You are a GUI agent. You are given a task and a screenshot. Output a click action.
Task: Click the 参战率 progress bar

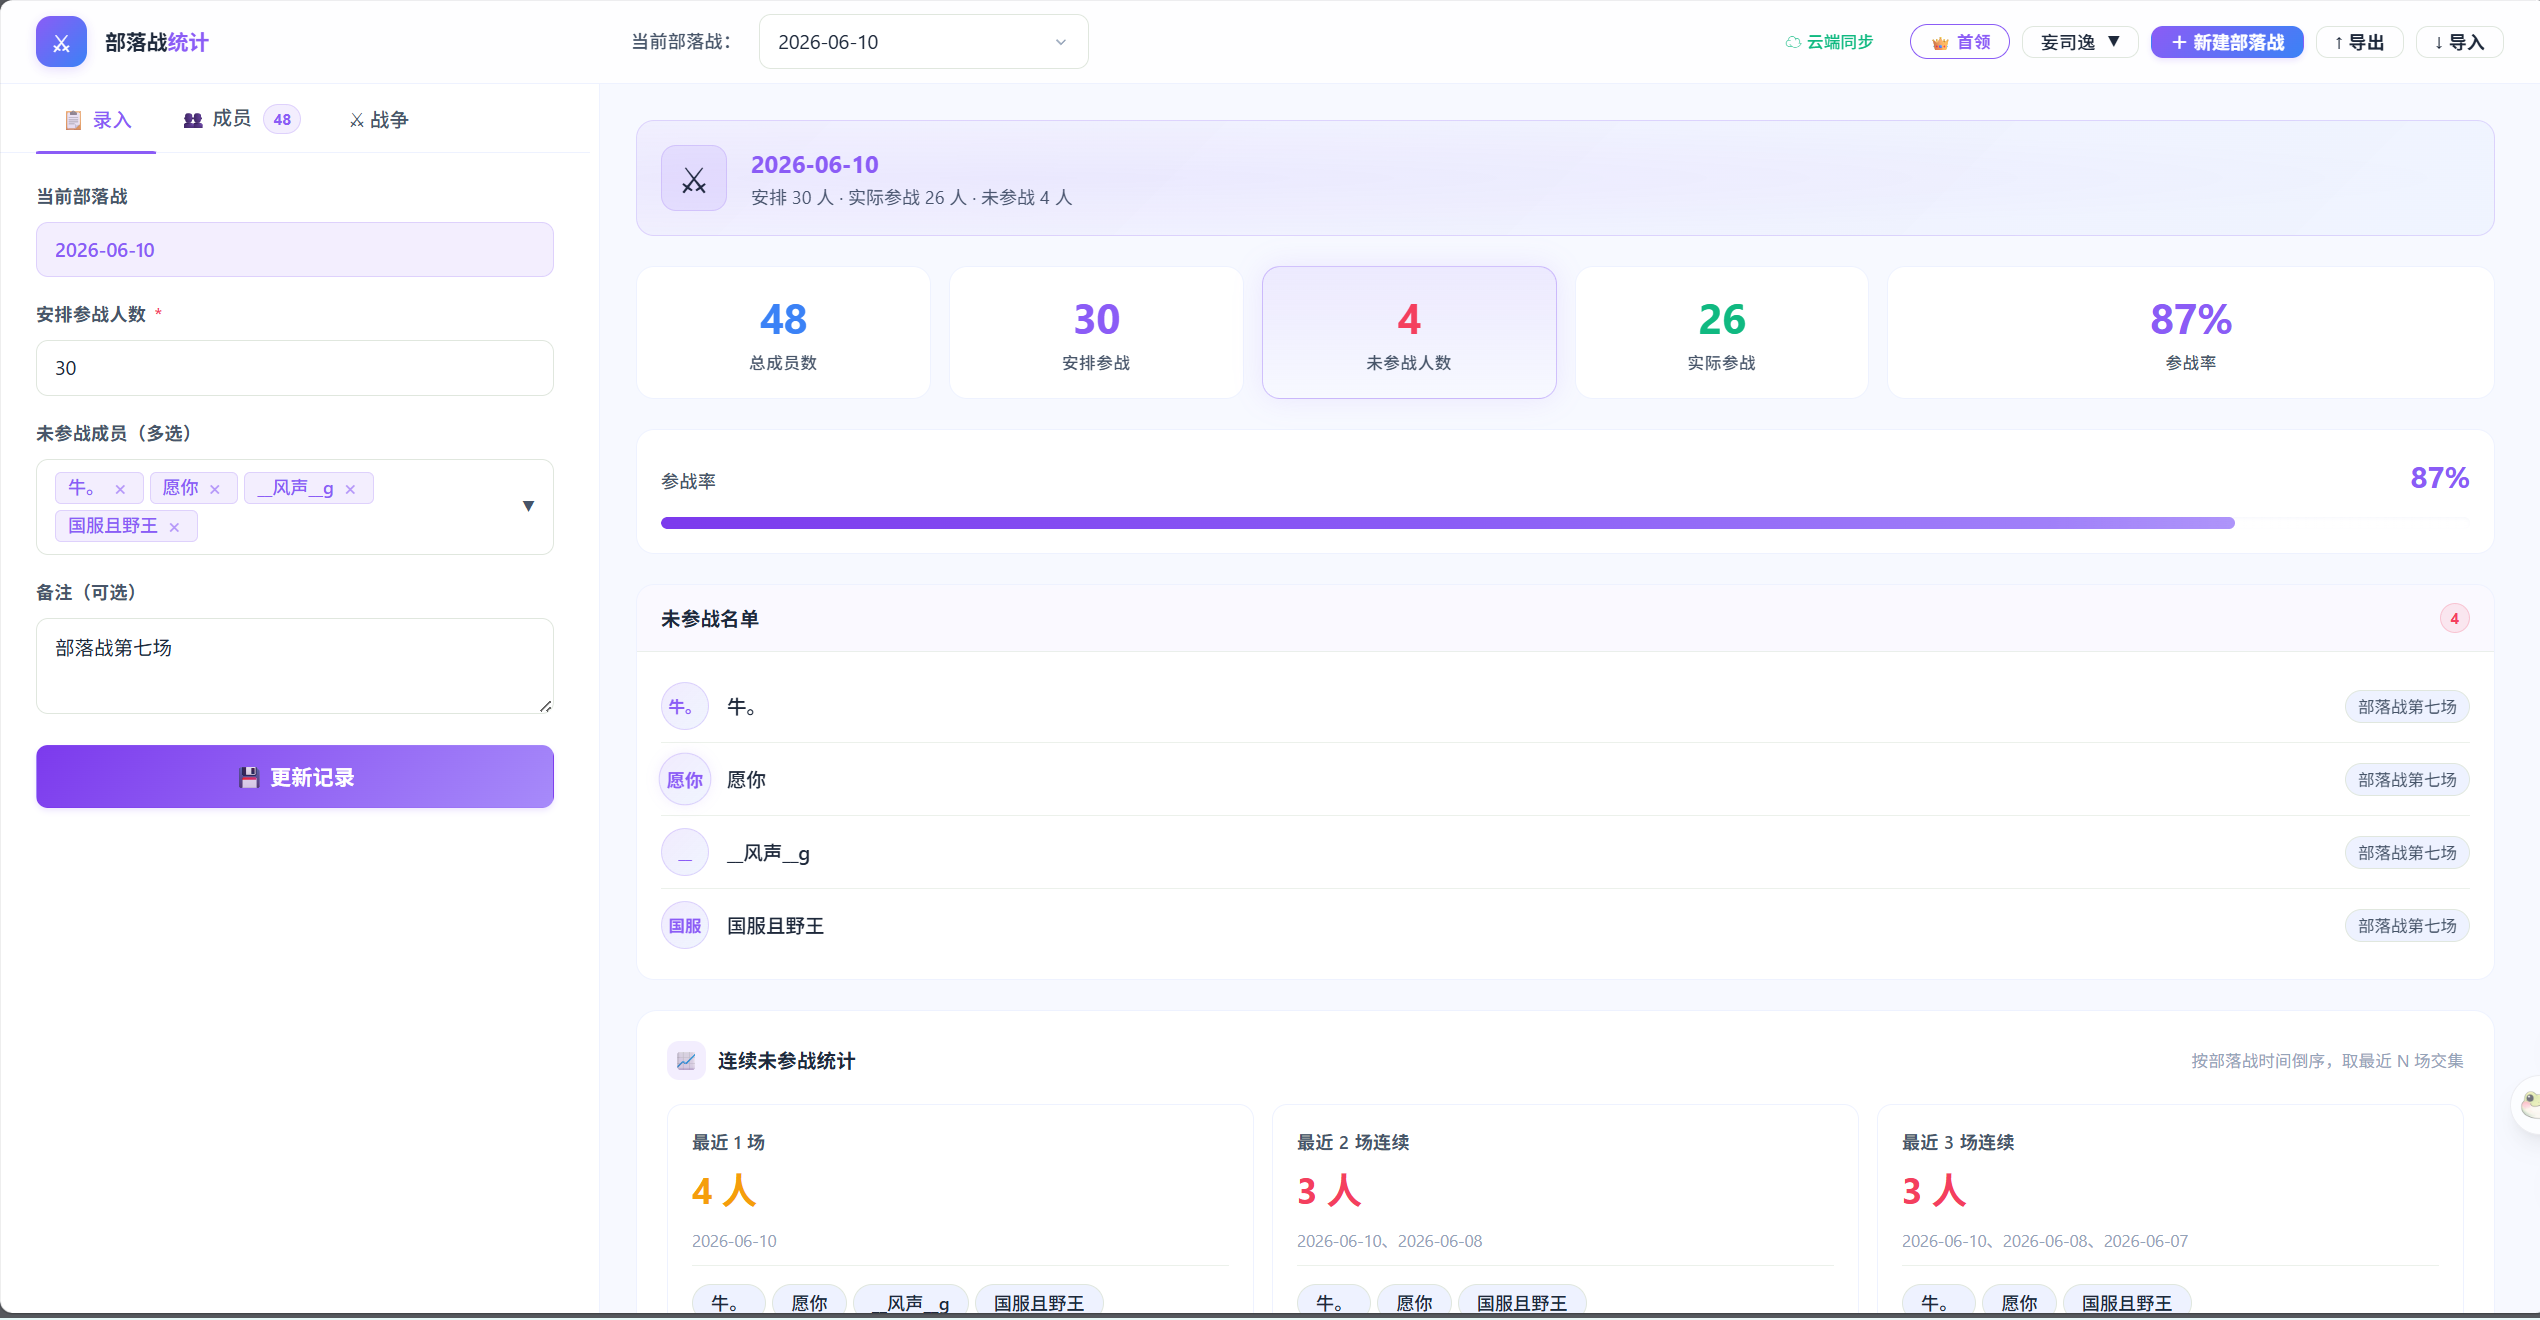point(1565,523)
